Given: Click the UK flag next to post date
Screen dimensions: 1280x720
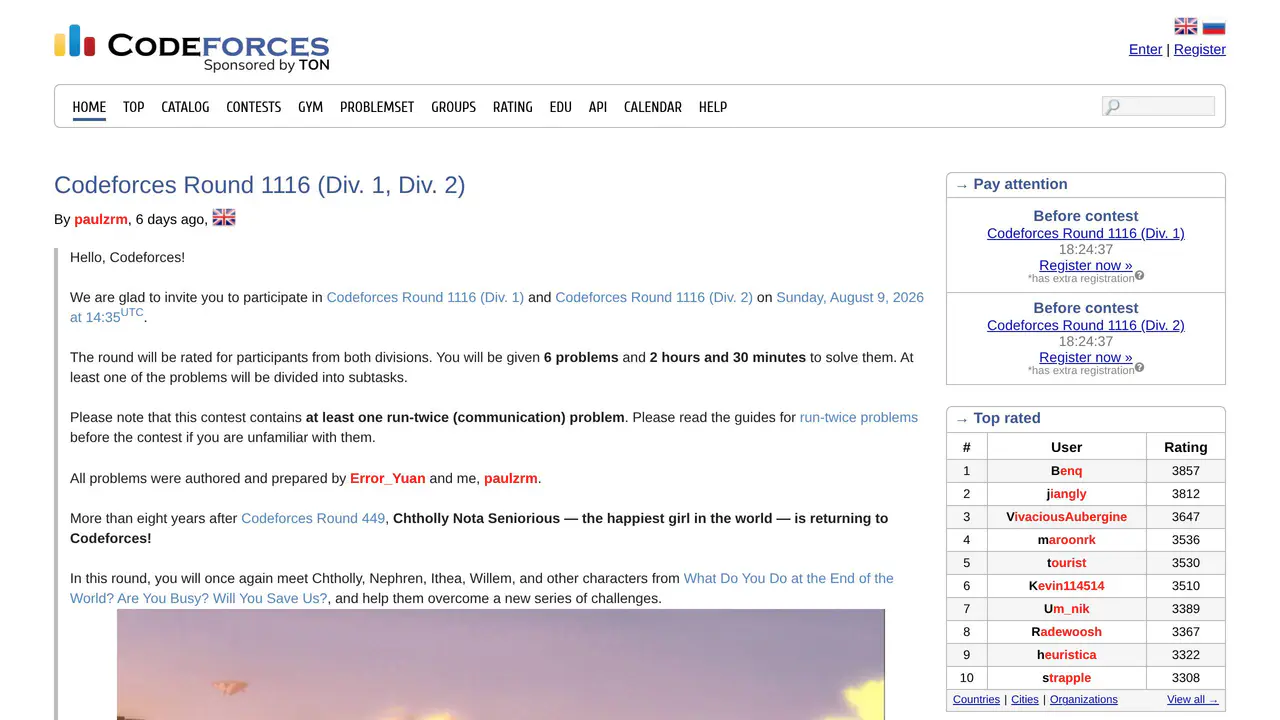Looking at the screenshot, I should (224, 217).
